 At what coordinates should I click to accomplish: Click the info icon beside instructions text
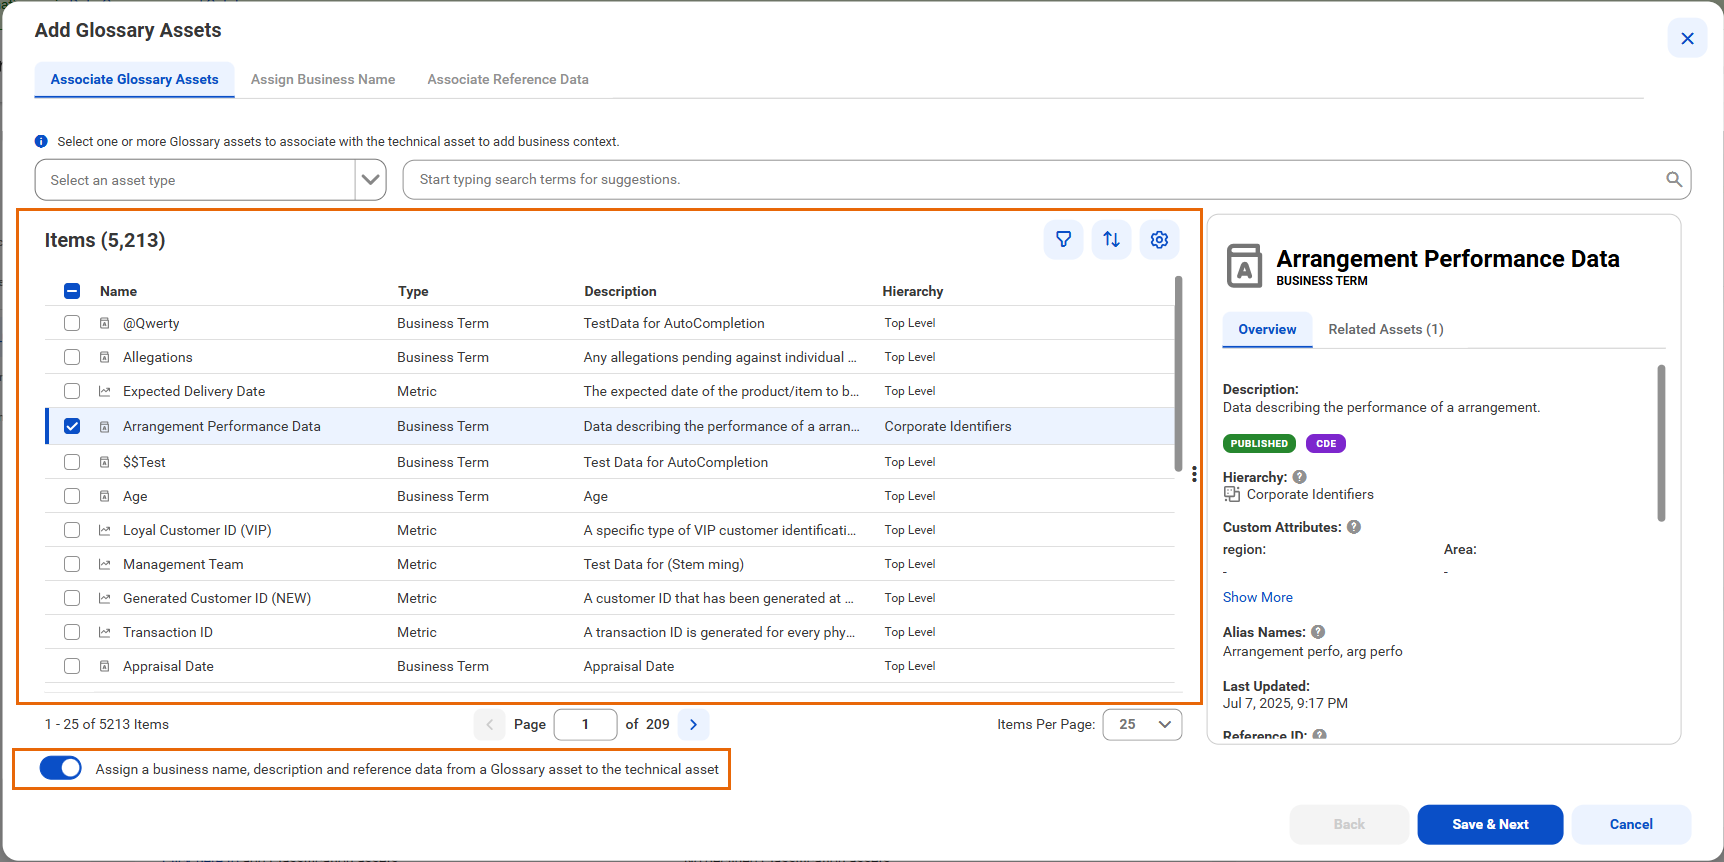tap(41, 142)
